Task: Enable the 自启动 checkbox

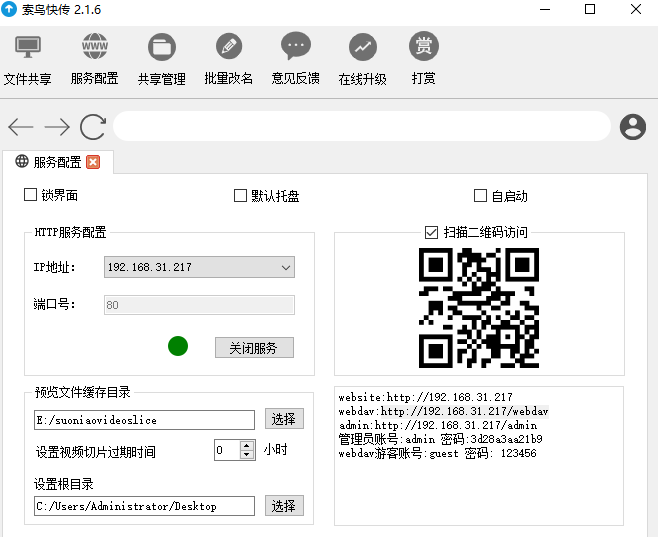Action: [480, 196]
